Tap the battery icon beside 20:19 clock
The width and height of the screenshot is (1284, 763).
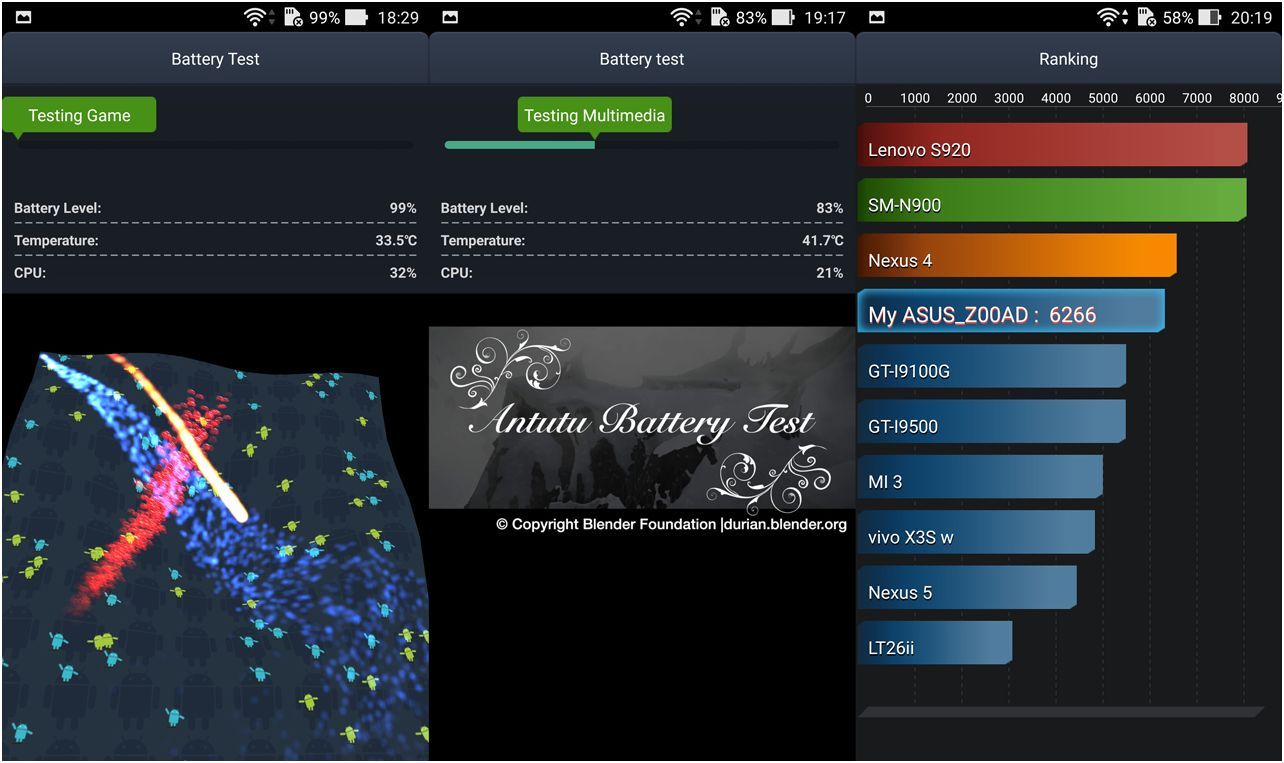1211,17
